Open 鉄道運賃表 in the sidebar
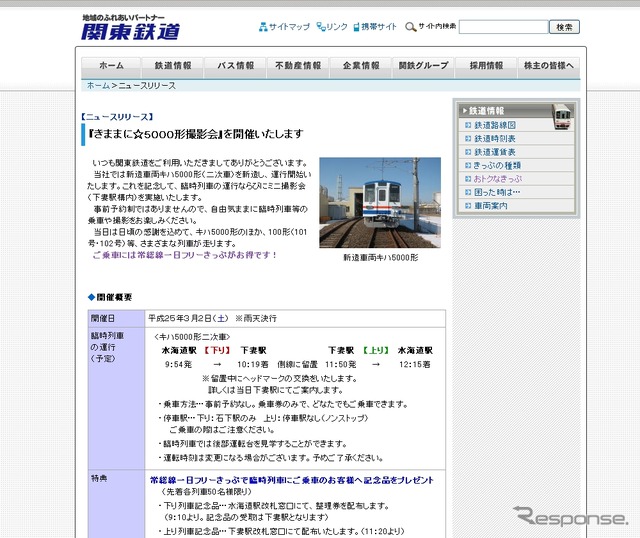 click(x=495, y=152)
